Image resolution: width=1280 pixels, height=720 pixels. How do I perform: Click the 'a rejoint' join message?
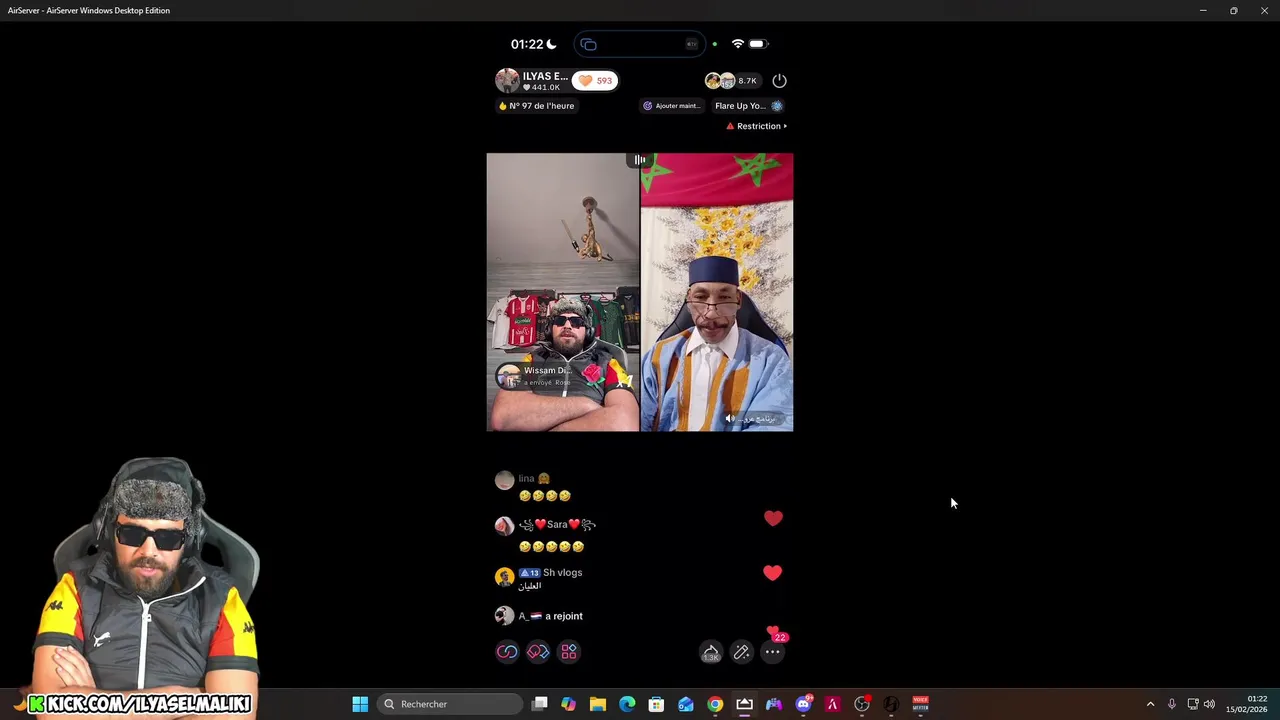tap(564, 616)
